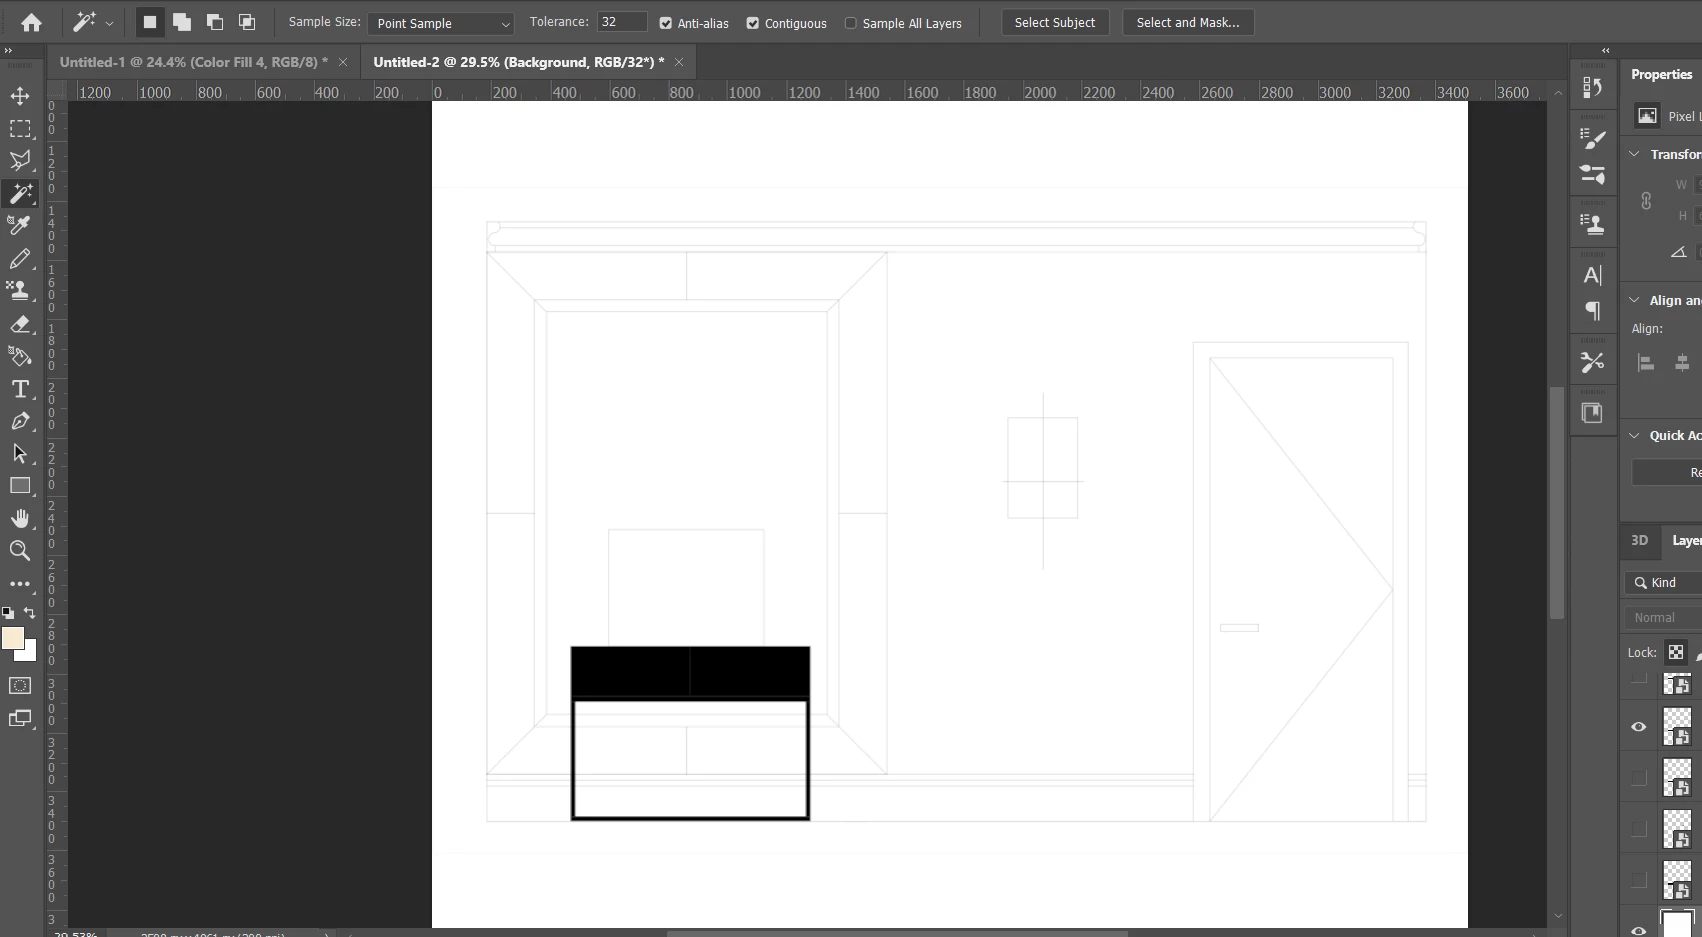
Task: Reset to default foreground and background colors
Action: [x=8, y=613]
